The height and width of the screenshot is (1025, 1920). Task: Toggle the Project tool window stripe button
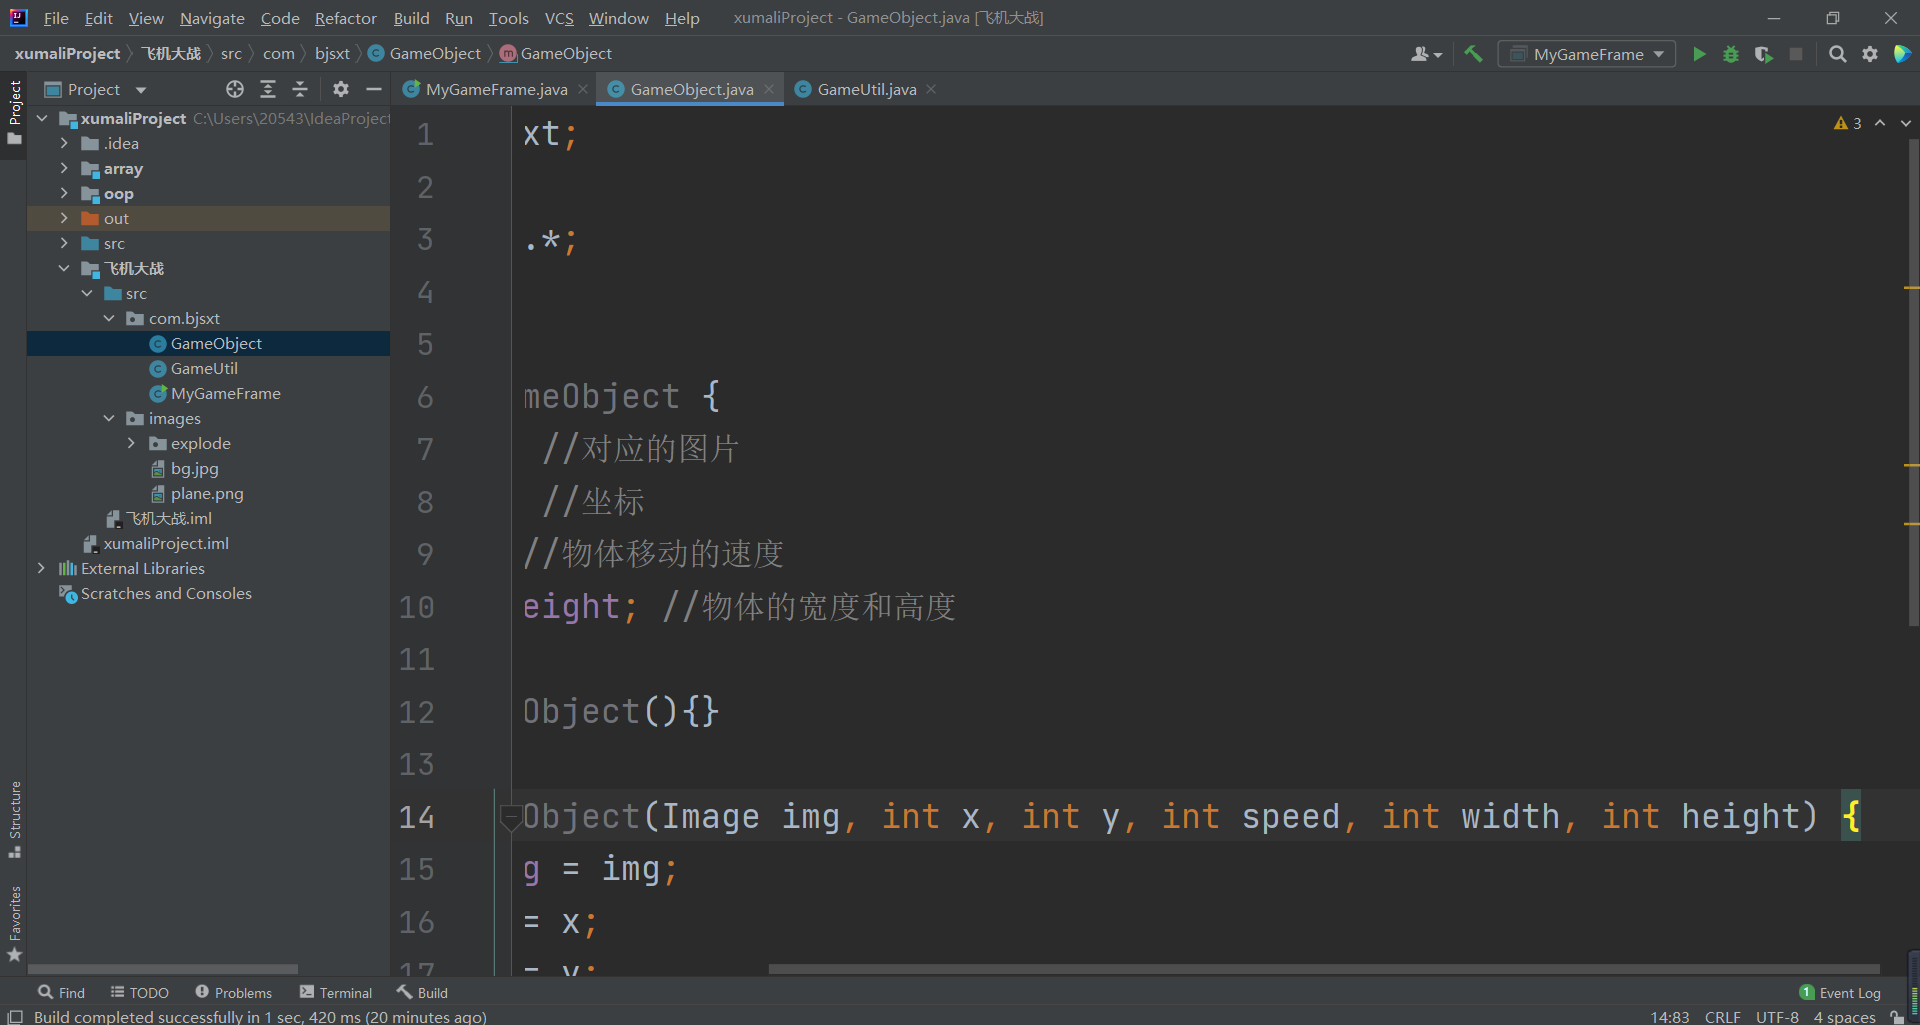coord(14,112)
